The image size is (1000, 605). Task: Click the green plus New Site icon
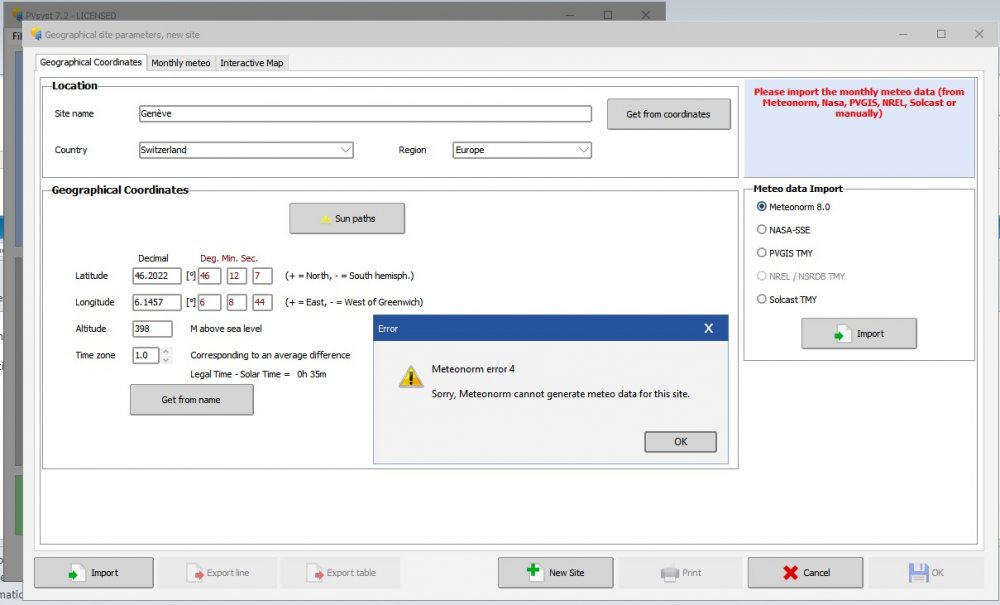(x=535, y=572)
